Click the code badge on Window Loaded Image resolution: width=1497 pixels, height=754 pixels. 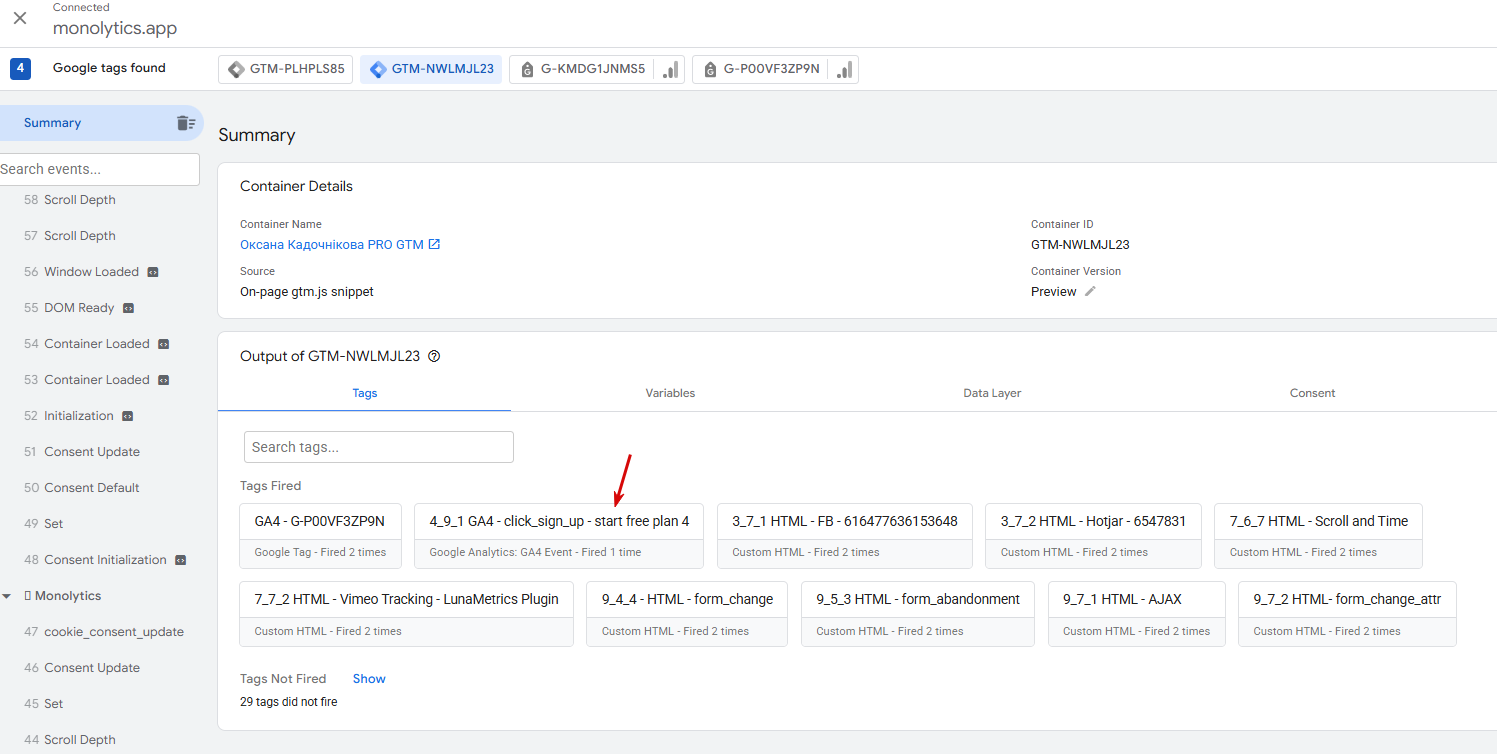pos(153,272)
